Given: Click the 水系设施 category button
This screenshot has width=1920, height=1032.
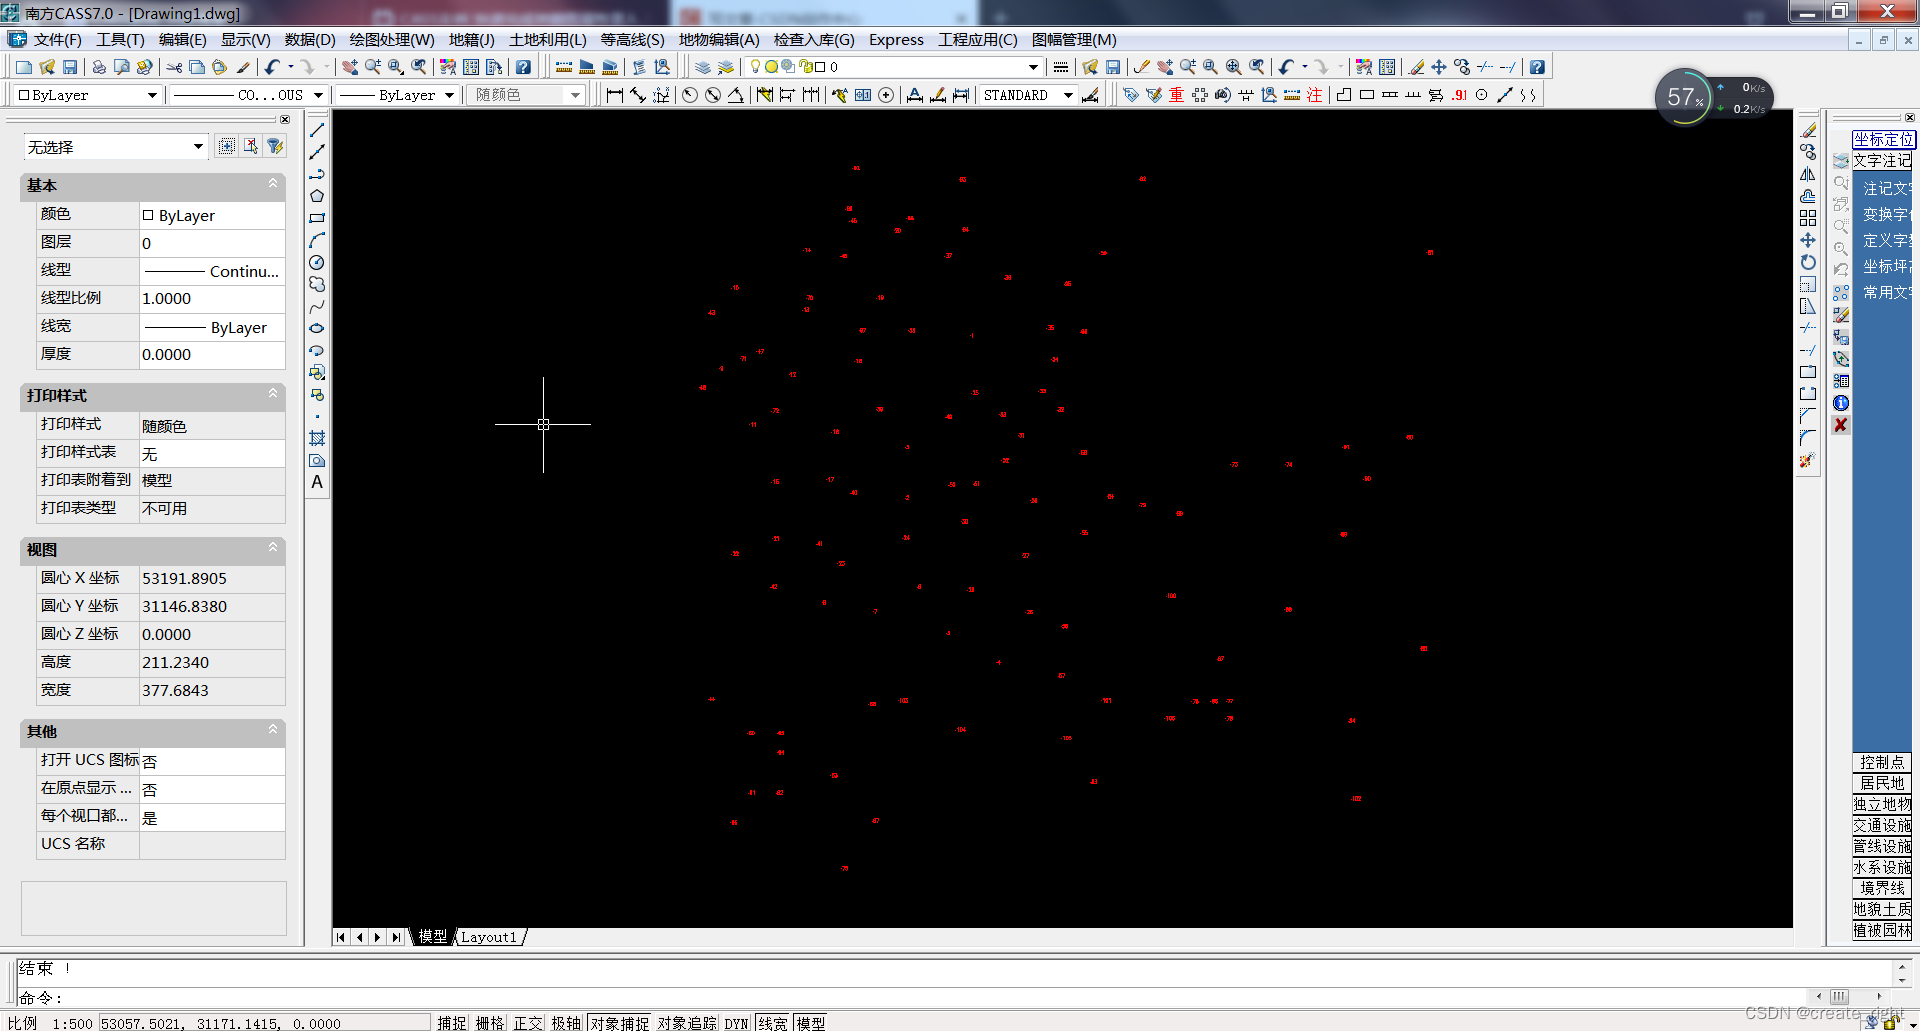Looking at the screenshot, I should (x=1882, y=867).
